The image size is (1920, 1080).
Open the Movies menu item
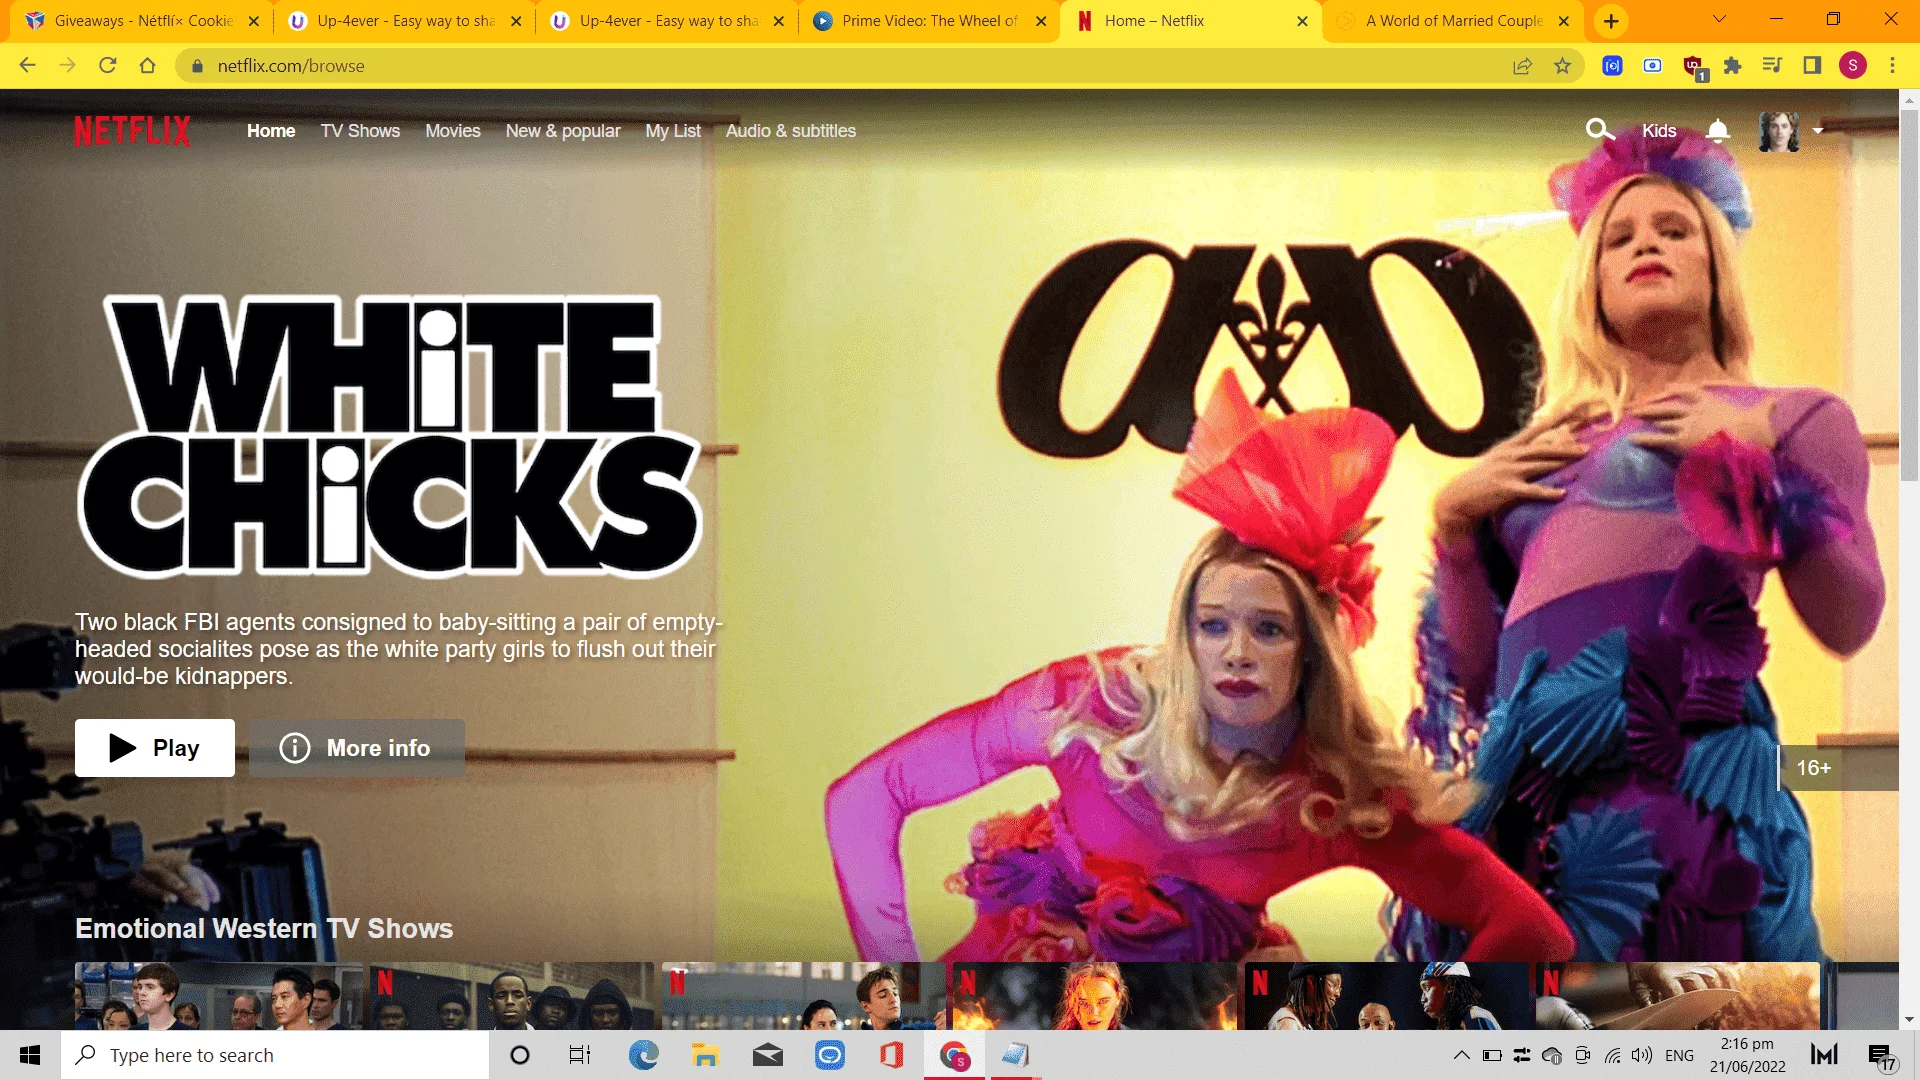[453, 131]
